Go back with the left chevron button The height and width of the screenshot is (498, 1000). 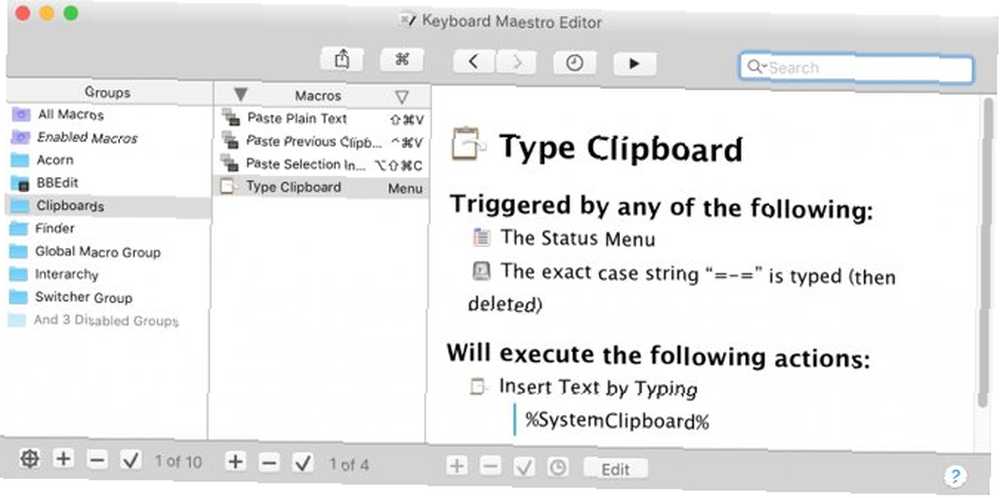(473, 62)
